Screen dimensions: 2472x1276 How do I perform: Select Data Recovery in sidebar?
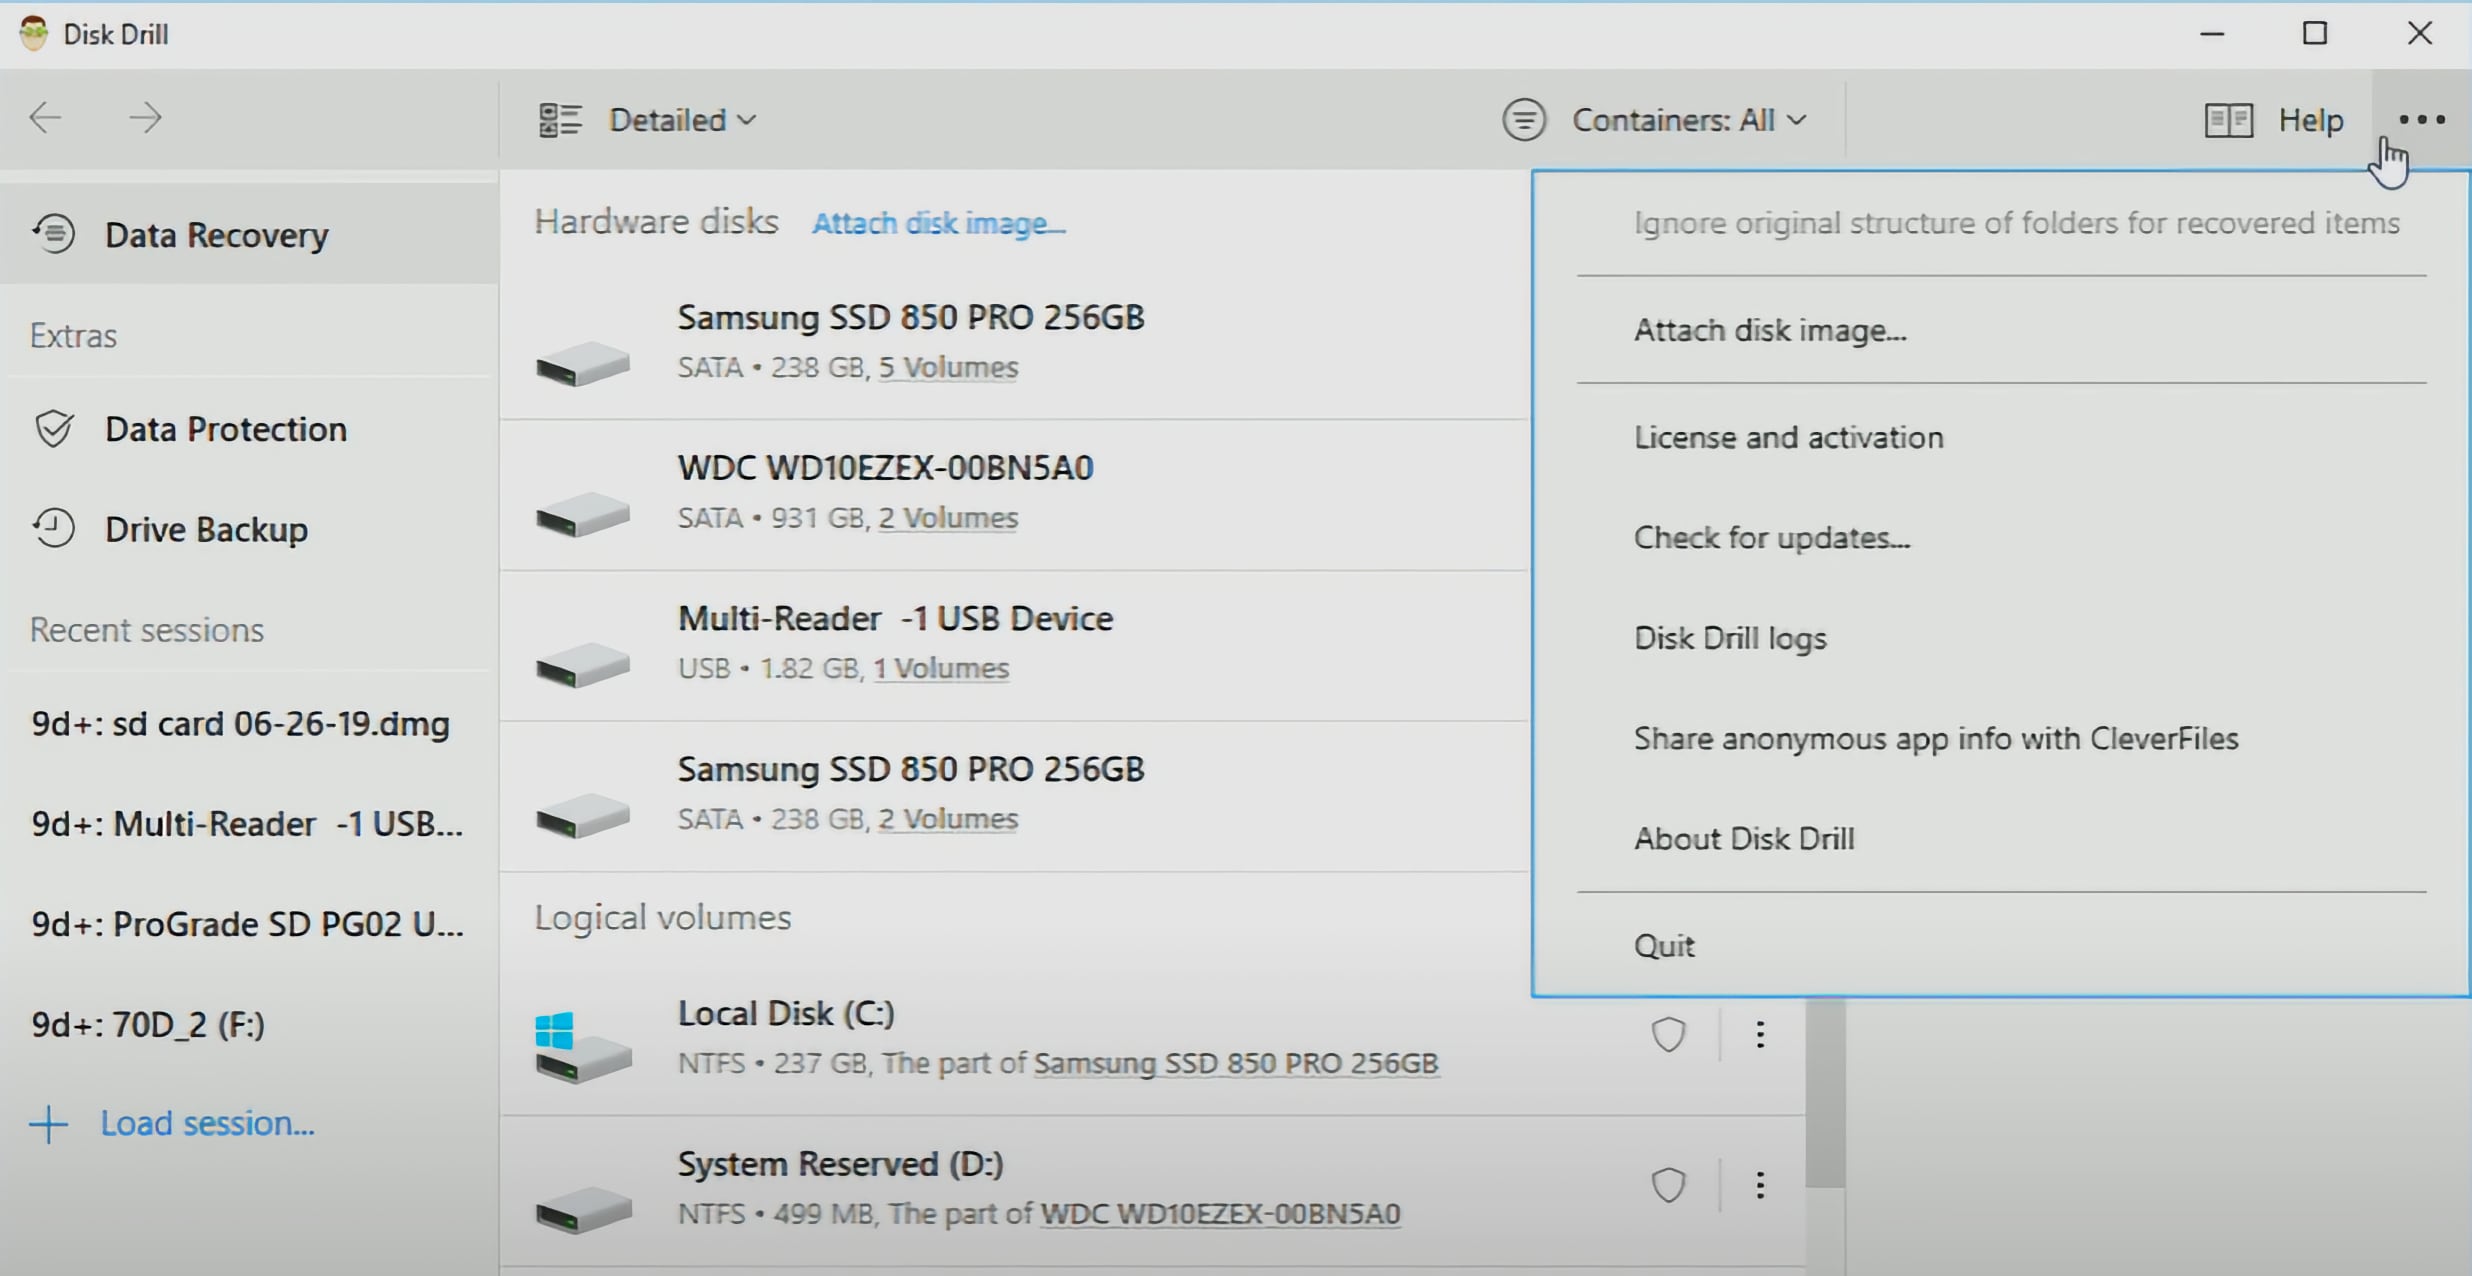coord(250,234)
